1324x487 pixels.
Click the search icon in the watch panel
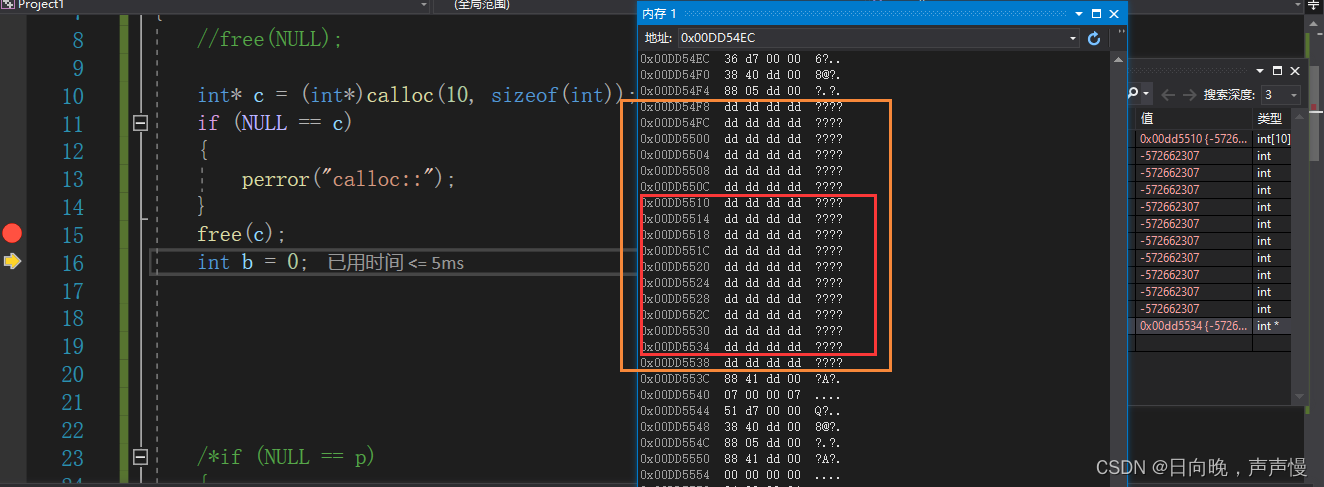coord(1135,94)
